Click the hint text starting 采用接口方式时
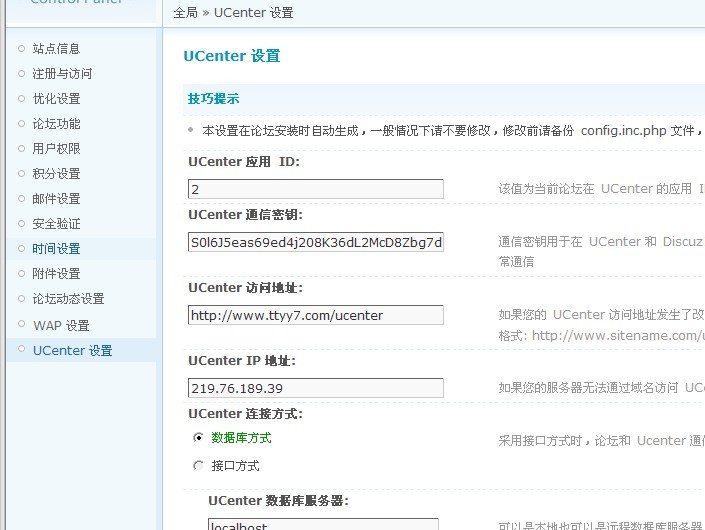The image size is (705, 530). pos(601,441)
